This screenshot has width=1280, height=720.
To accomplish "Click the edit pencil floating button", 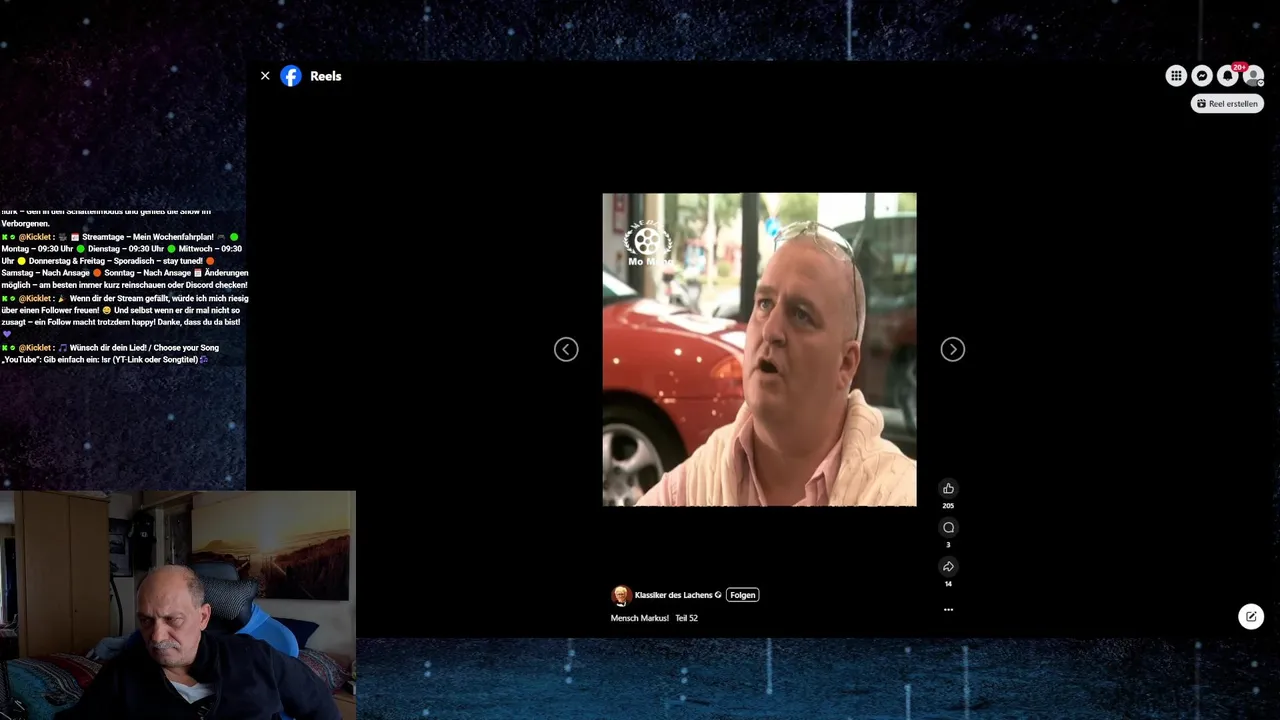I will click(x=1251, y=616).
